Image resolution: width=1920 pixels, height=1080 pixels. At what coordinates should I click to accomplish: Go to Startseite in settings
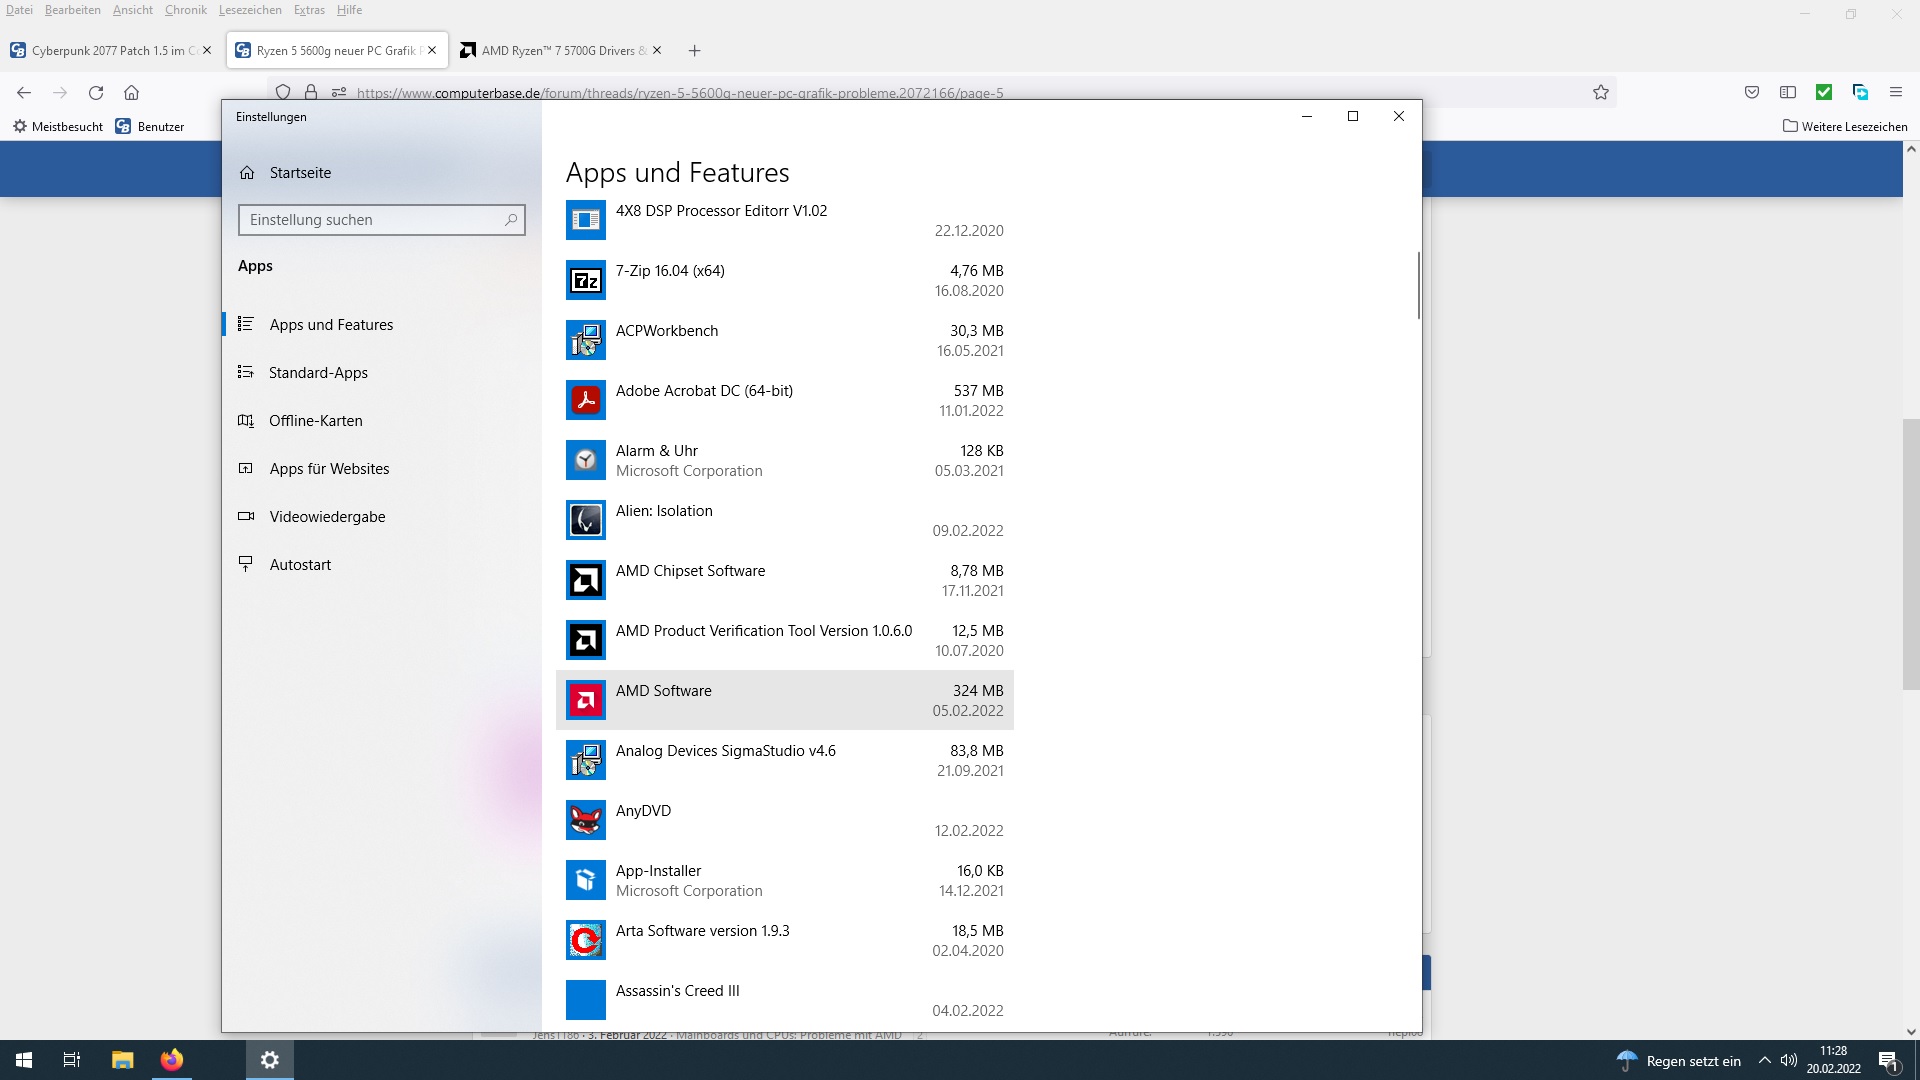coord(300,173)
